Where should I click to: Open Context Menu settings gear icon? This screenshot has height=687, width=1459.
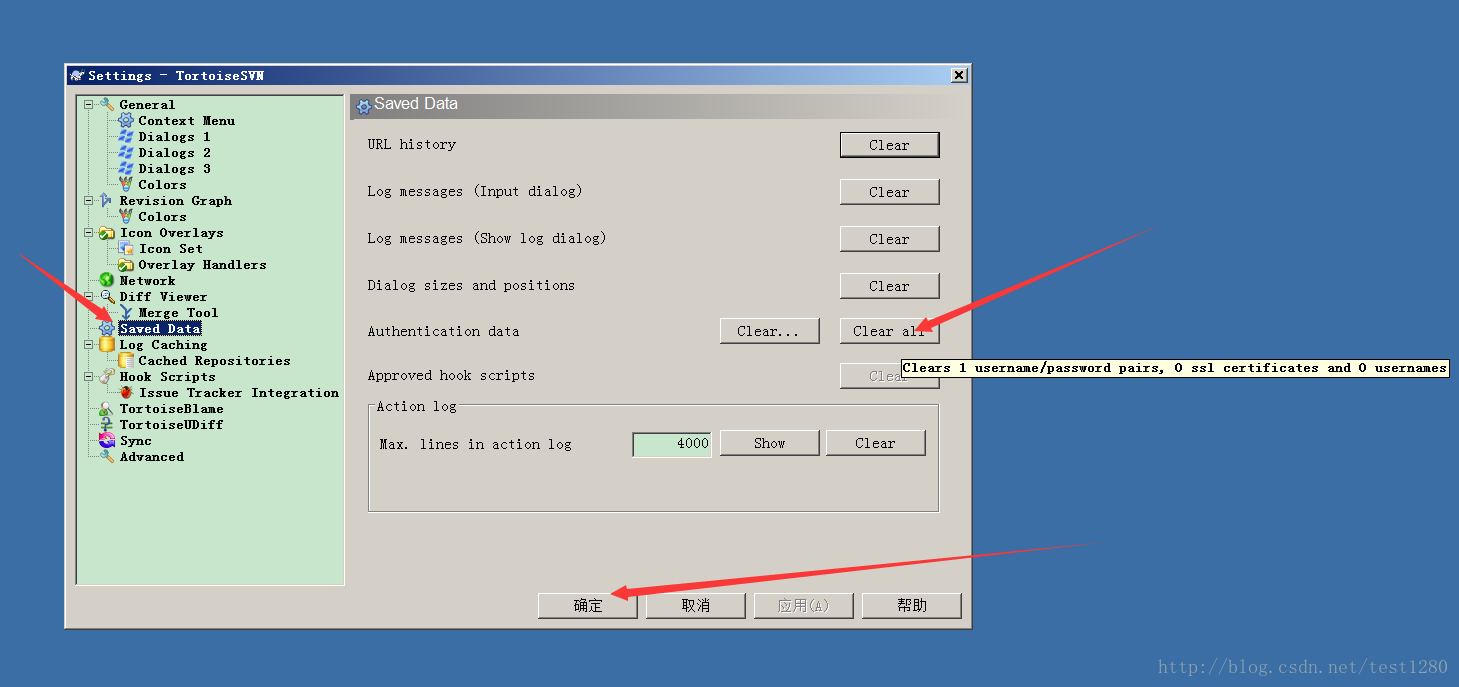coord(126,120)
